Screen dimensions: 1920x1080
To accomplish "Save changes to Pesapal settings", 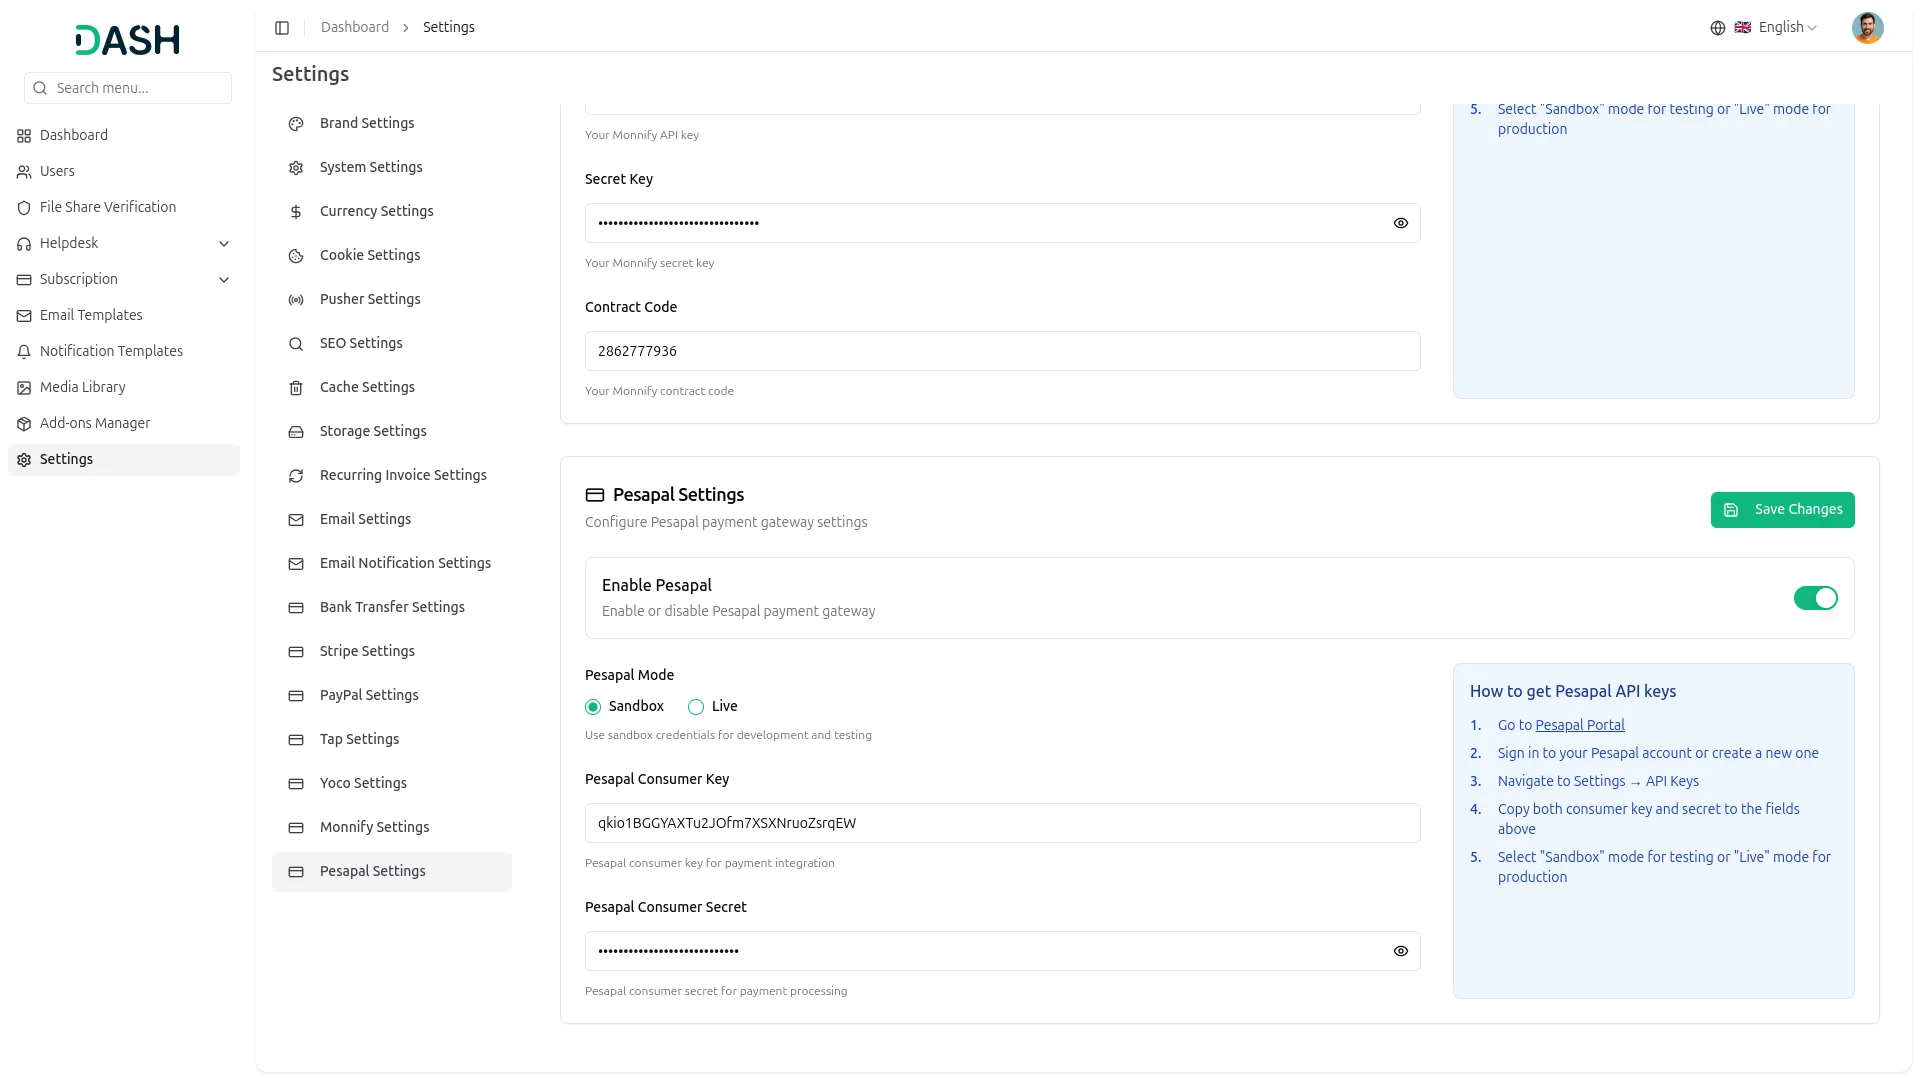I will coord(1782,510).
